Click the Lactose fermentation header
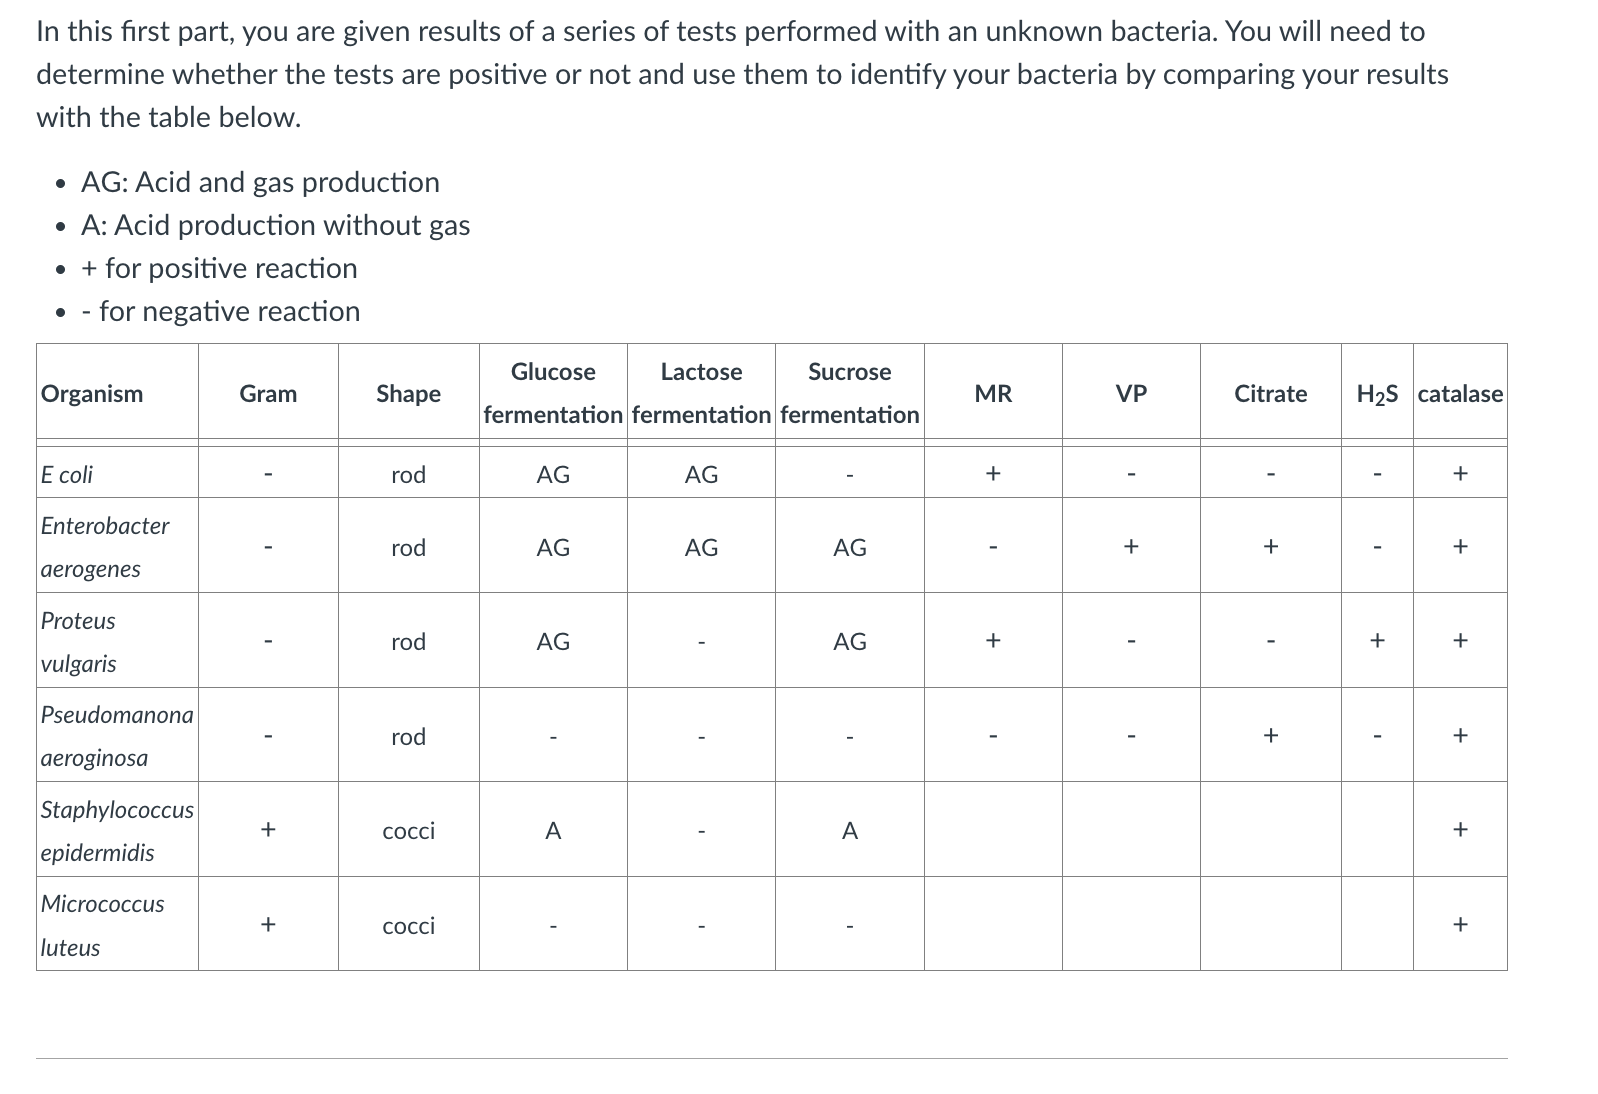 coord(701,392)
